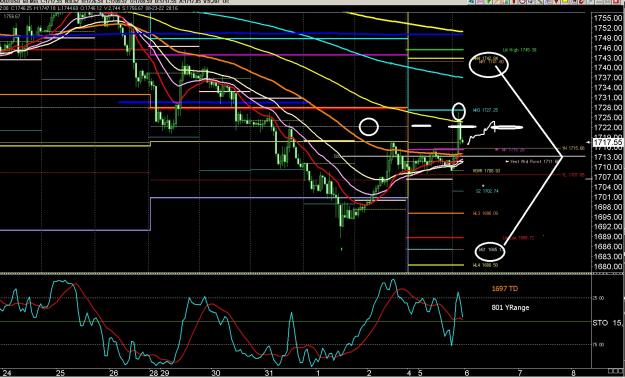Click the 1728.00 price axis label
This screenshot has width=625, height=378.
click(608, 108)
